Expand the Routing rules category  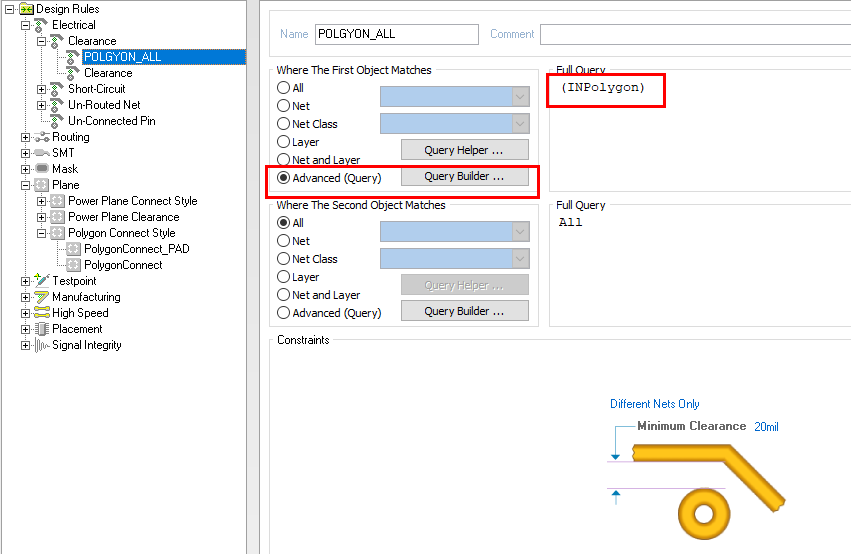[x=25, y=137]
